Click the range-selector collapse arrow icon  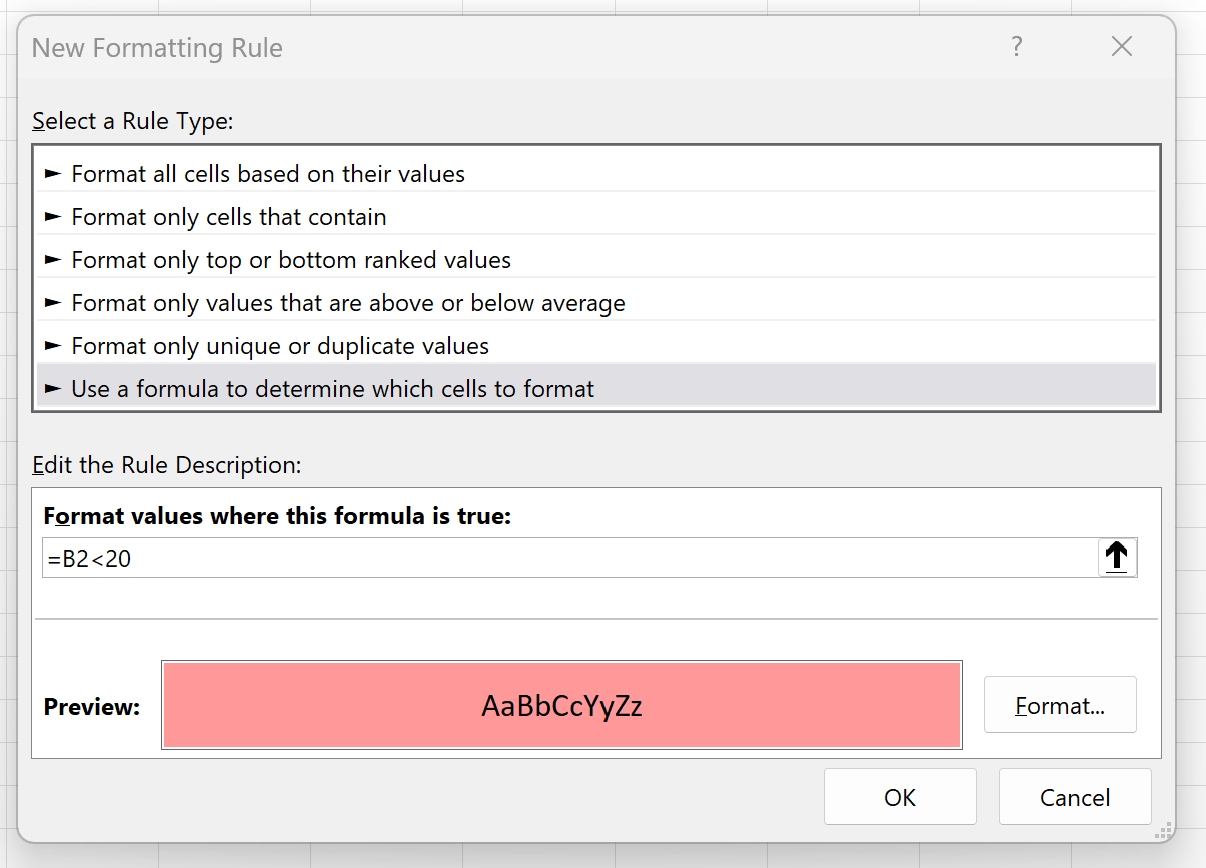tap(1117, 557)
